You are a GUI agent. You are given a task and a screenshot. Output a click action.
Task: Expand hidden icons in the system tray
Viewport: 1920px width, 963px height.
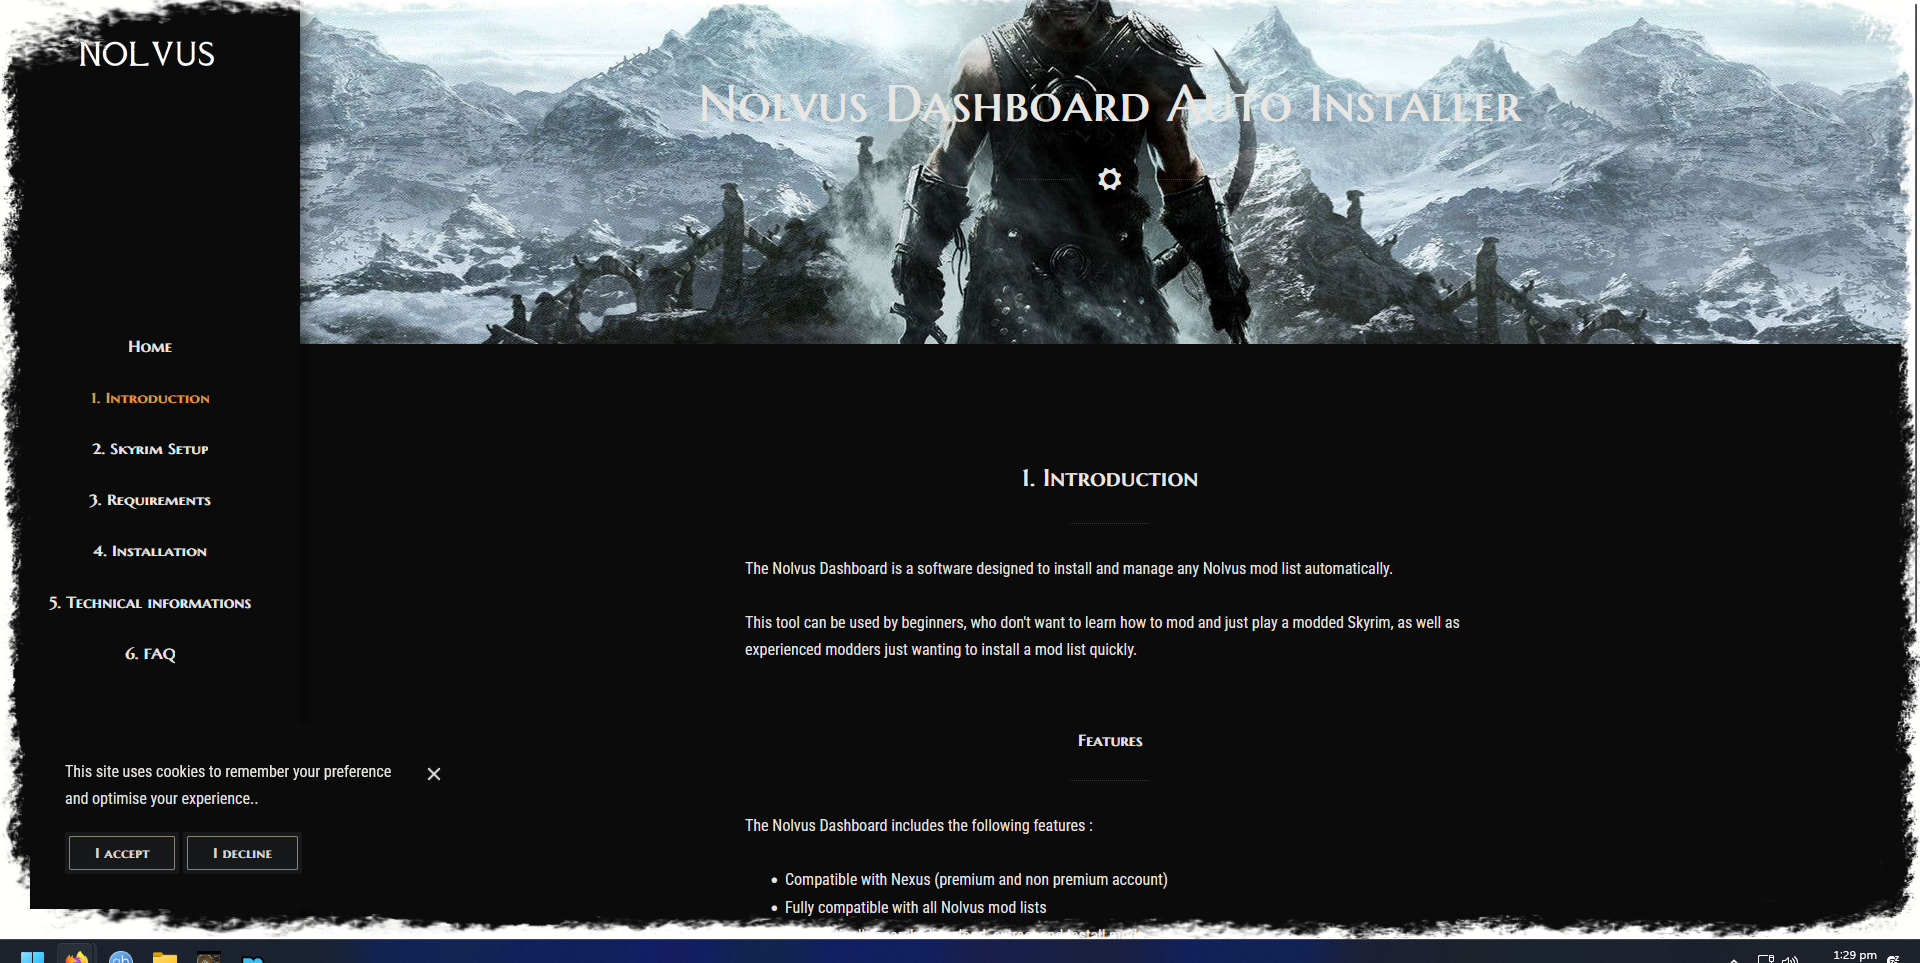click(1735, 957)
